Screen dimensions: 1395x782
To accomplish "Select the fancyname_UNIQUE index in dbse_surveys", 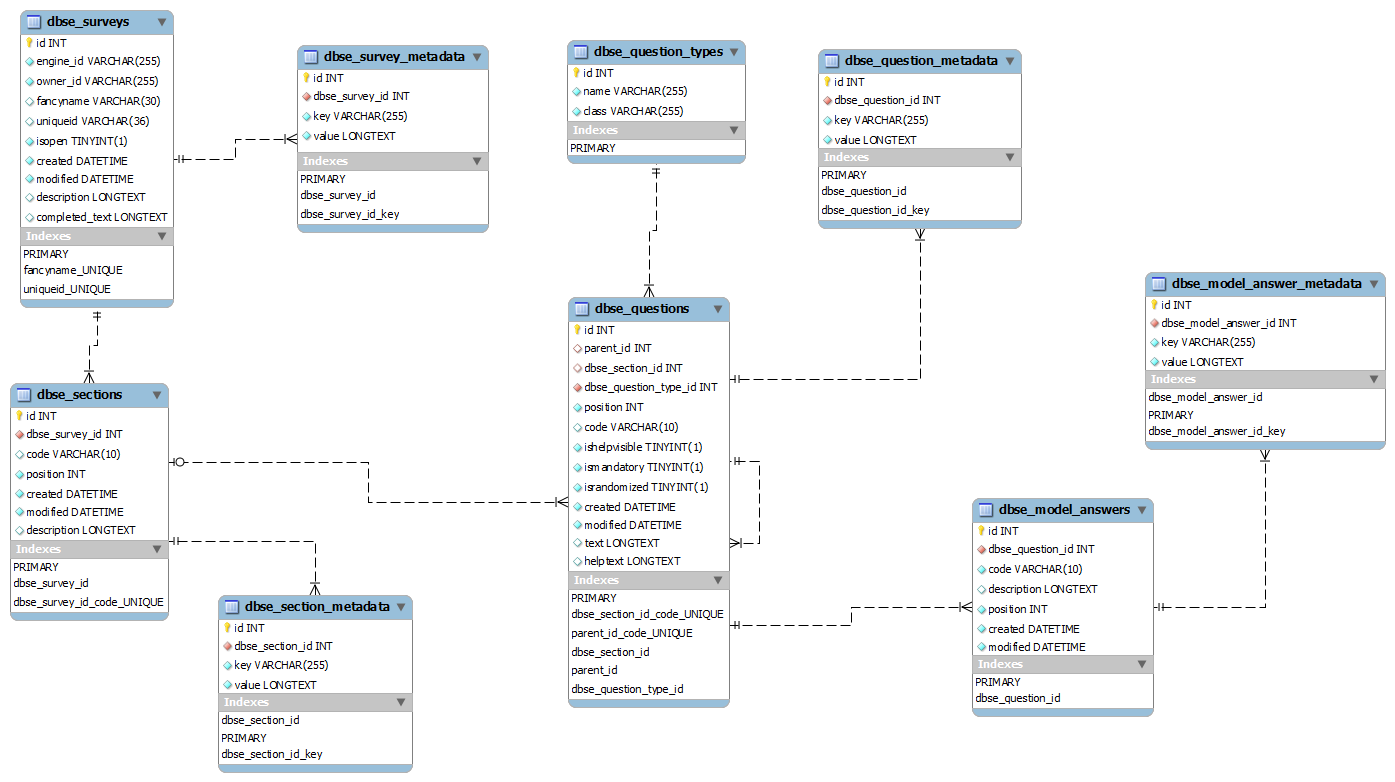I will pyautogui.click(x=73, y=270).
